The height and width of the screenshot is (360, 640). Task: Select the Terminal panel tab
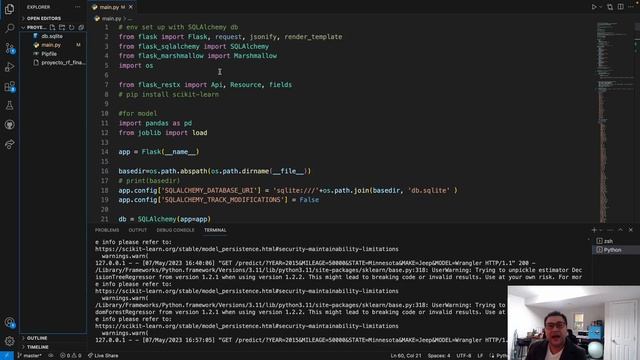coord(215,230)
